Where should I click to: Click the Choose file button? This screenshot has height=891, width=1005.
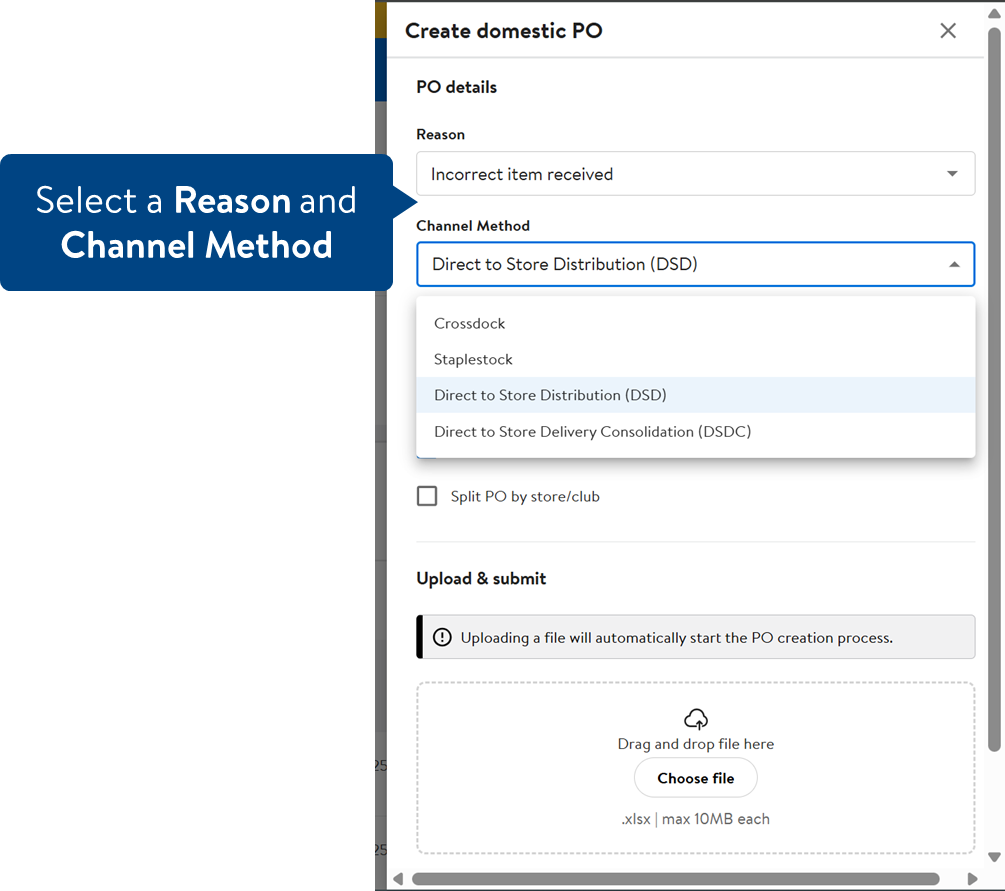[695, 778]
